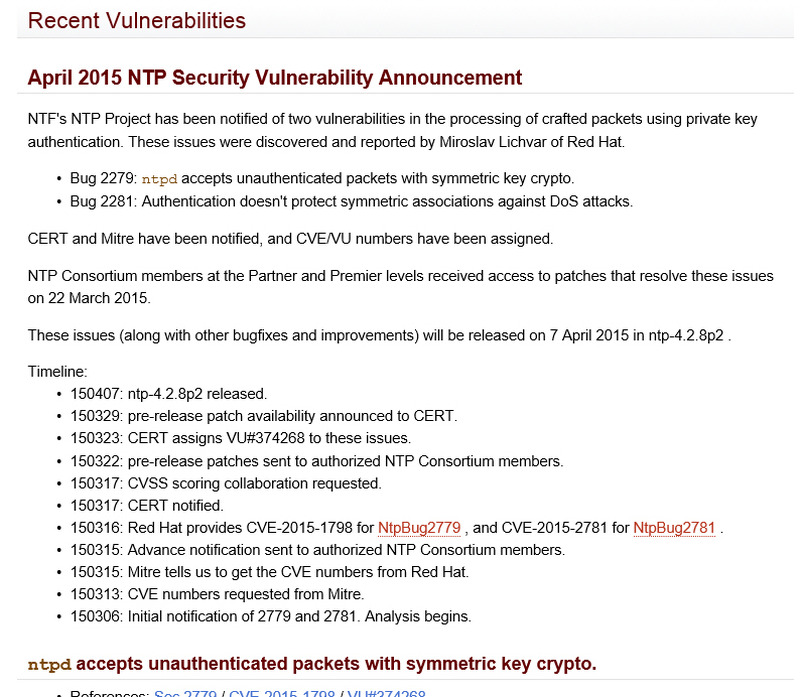The image size is (800, 697).
Task: Click the Recent Vulnerabilities page heading
Action: pos(136,20)
